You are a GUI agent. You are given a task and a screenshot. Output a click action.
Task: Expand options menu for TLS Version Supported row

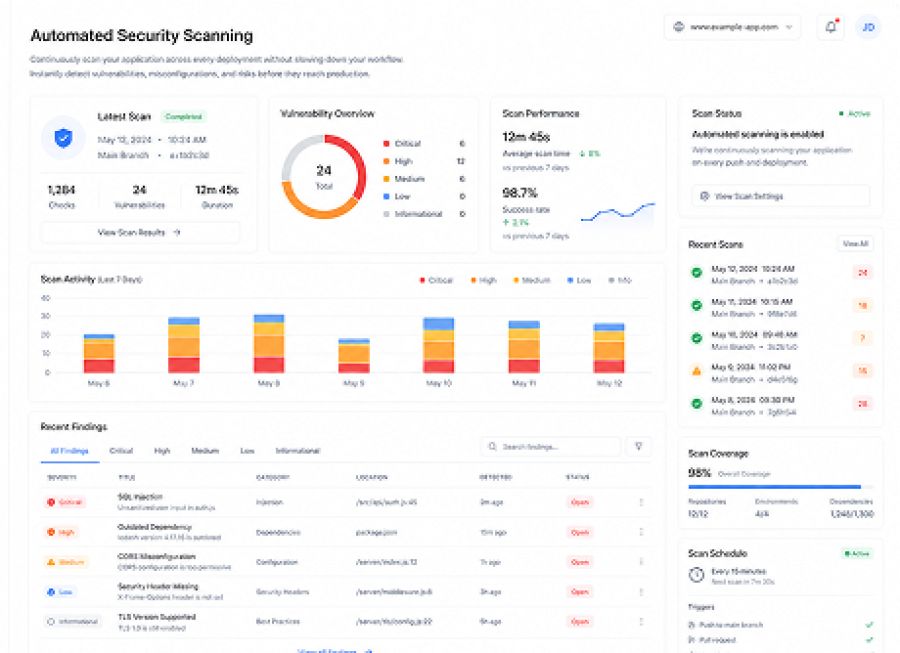641,621
